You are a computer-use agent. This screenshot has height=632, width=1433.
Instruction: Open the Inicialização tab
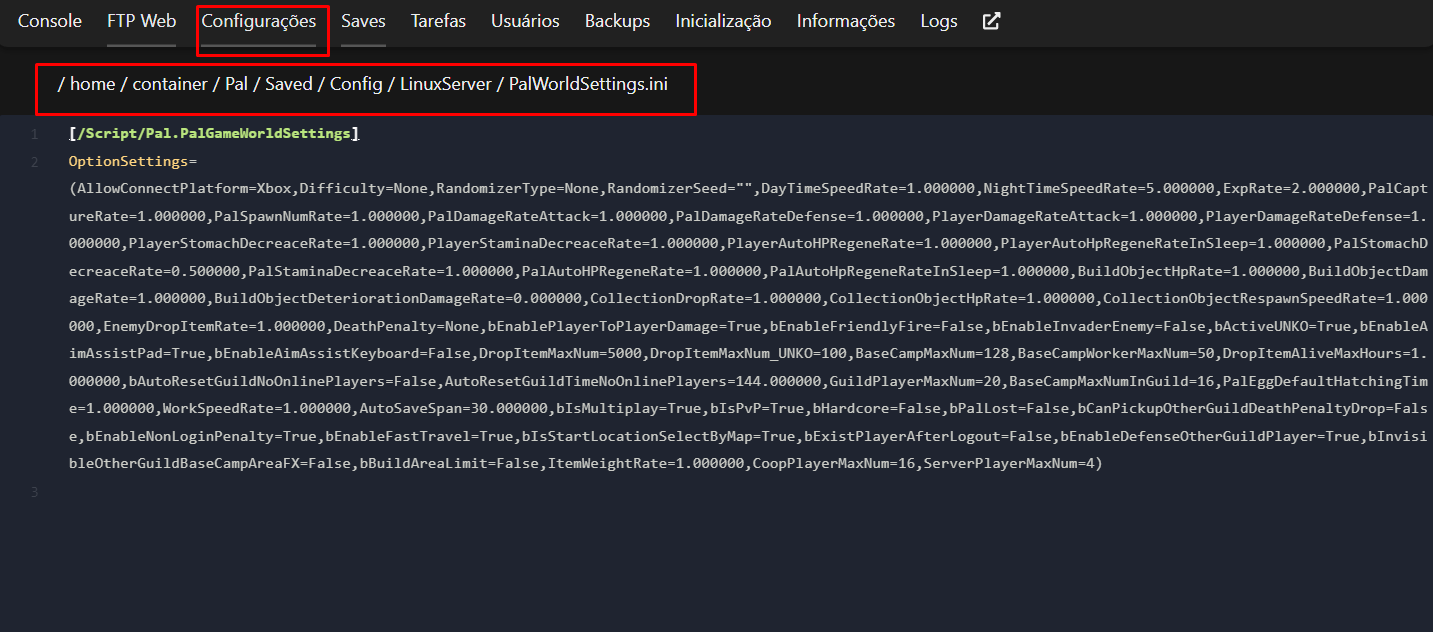click(x=723, y=21)
